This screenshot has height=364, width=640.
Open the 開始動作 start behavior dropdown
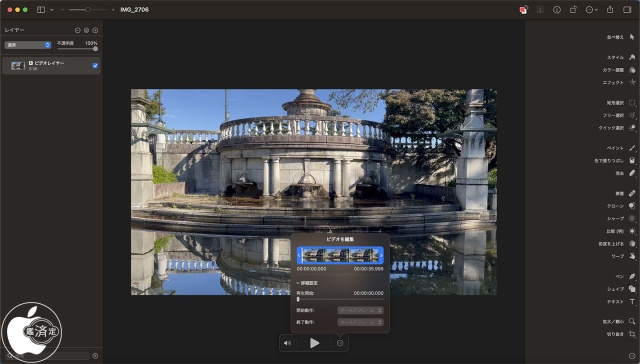click(360, 310)
